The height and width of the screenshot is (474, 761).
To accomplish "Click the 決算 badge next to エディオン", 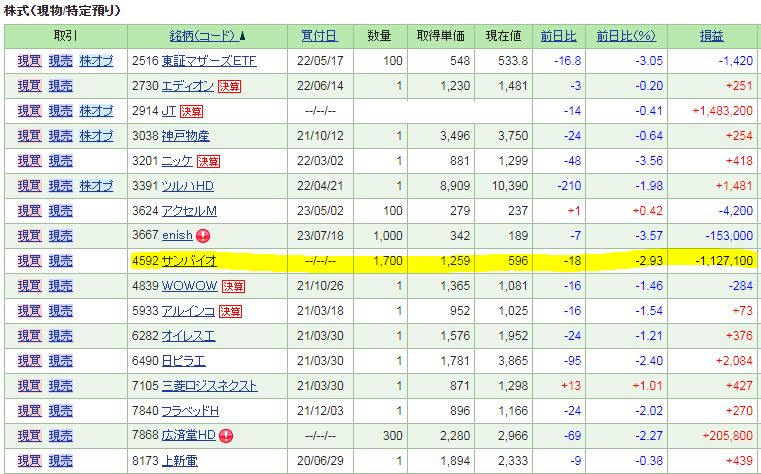I will pyautogui.click(x=229, y=86).
